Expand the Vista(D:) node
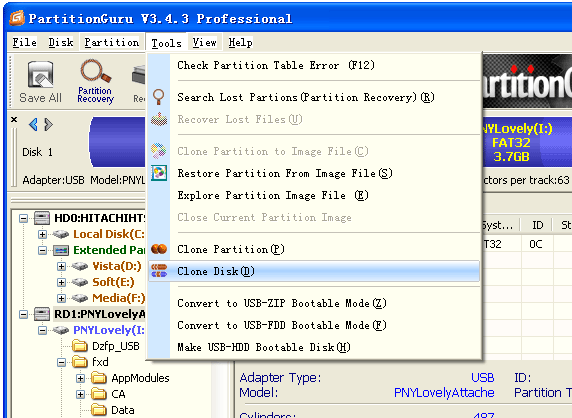The image size is (572, 418). coord(61,267)
